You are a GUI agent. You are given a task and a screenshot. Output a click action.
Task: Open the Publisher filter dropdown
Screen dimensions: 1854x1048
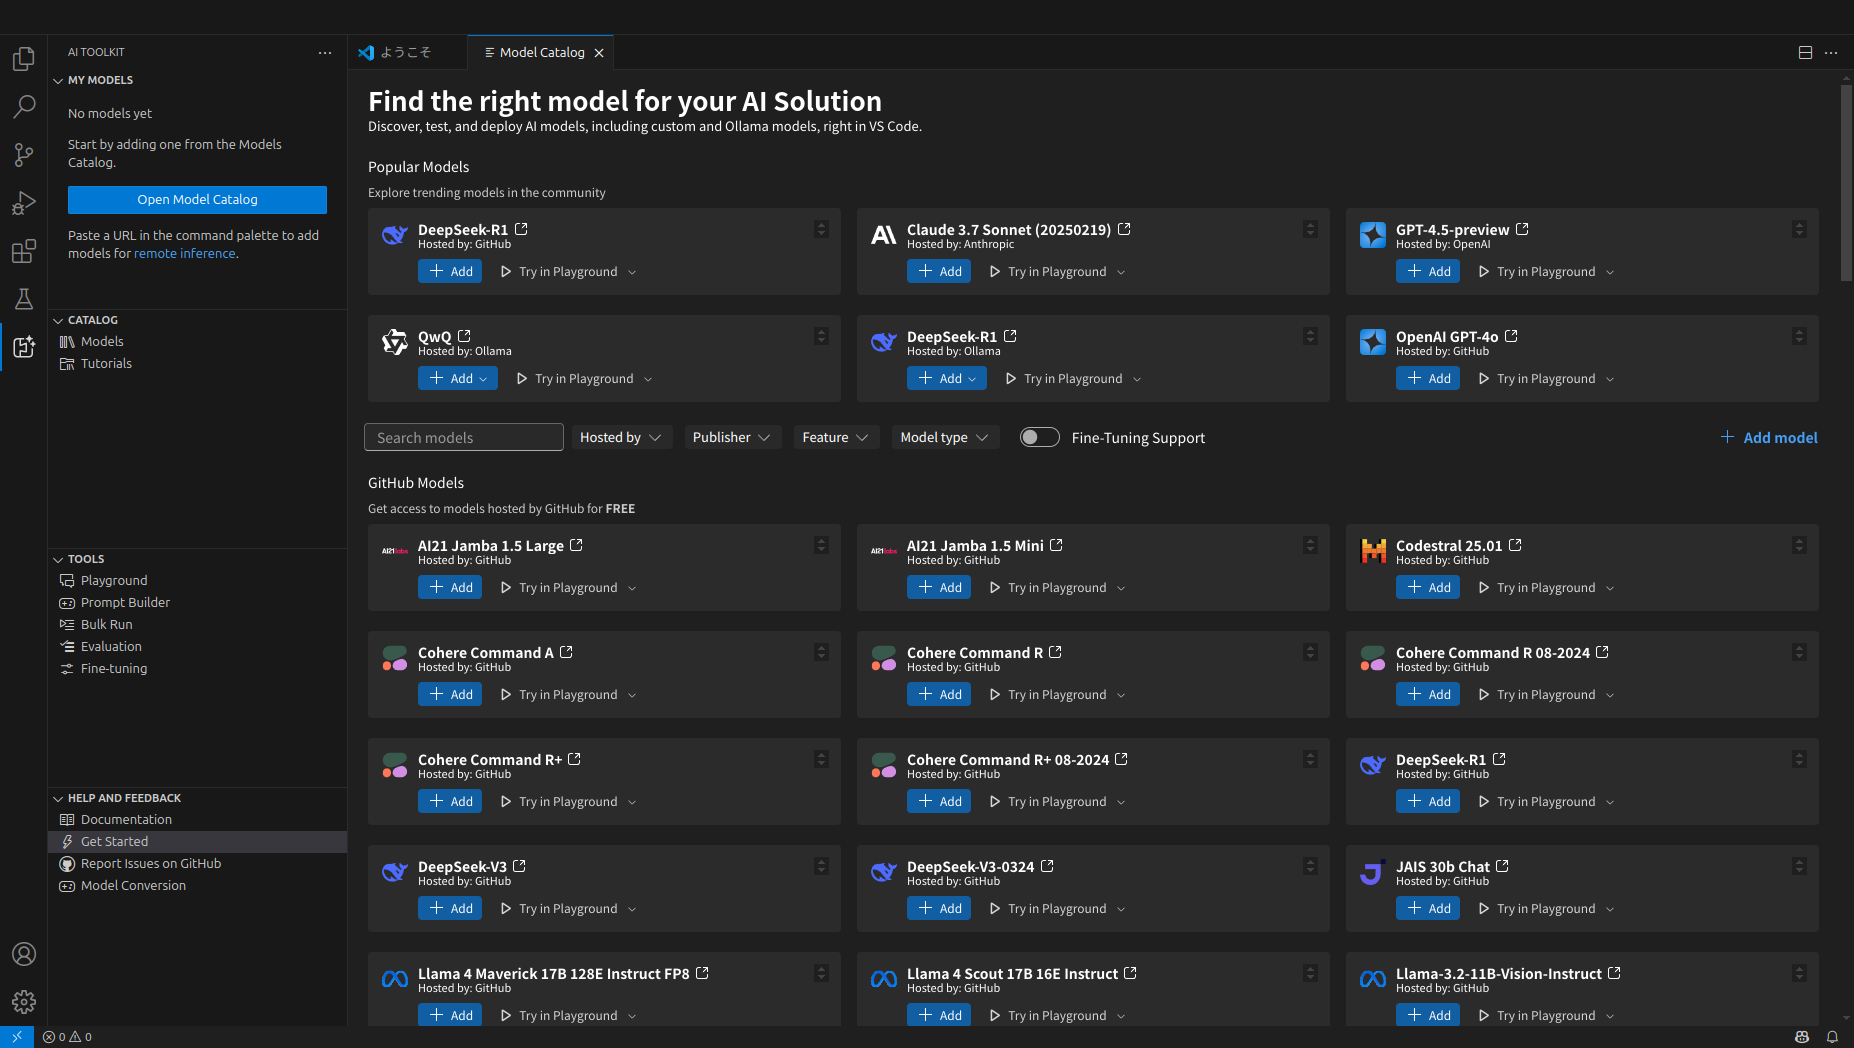pyautogui.click(x=732, y=437)
